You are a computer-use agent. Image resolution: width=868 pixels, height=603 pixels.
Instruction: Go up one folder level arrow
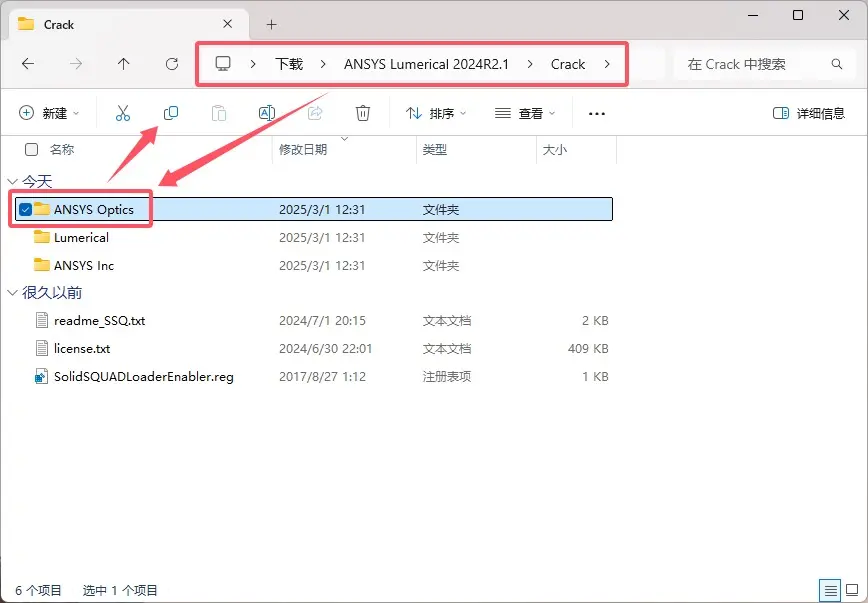124,64
